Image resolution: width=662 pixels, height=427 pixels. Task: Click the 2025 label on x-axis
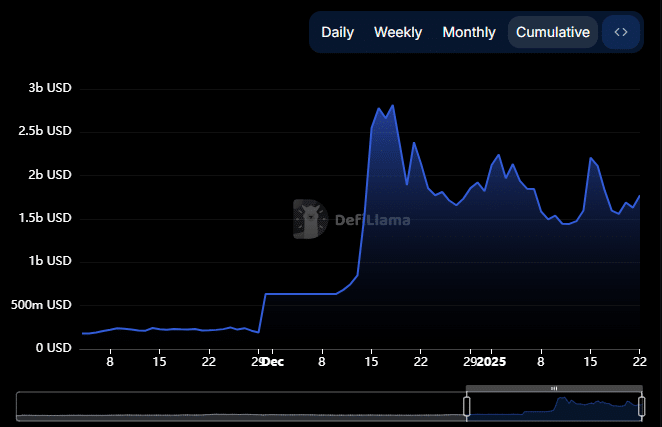[x=492, y=362]
